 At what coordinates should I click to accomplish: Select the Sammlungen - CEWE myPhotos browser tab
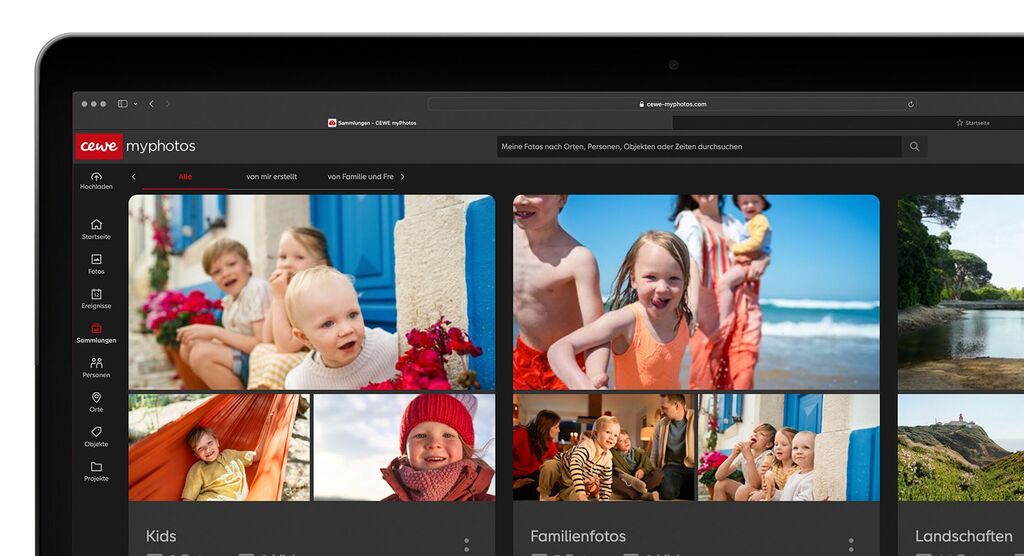(372, 123)
